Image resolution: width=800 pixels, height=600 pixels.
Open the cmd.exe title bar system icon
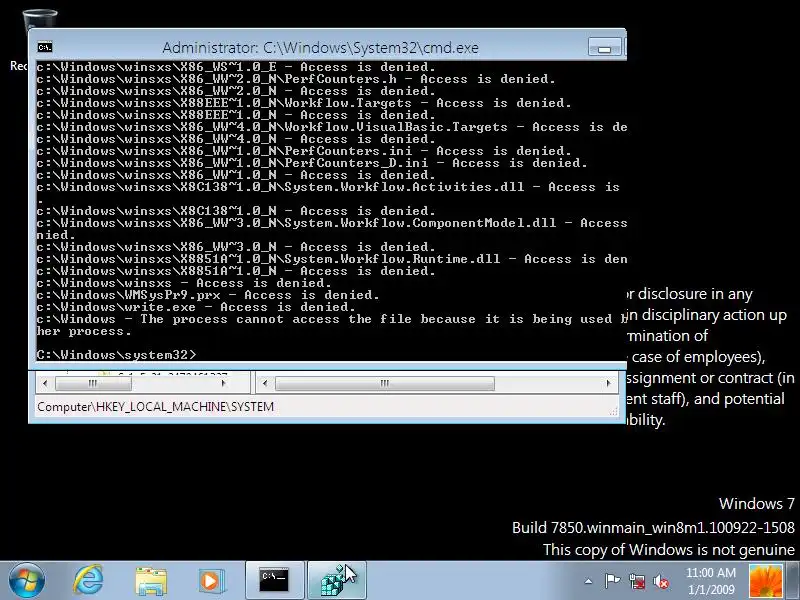click(x=45, y=47)
